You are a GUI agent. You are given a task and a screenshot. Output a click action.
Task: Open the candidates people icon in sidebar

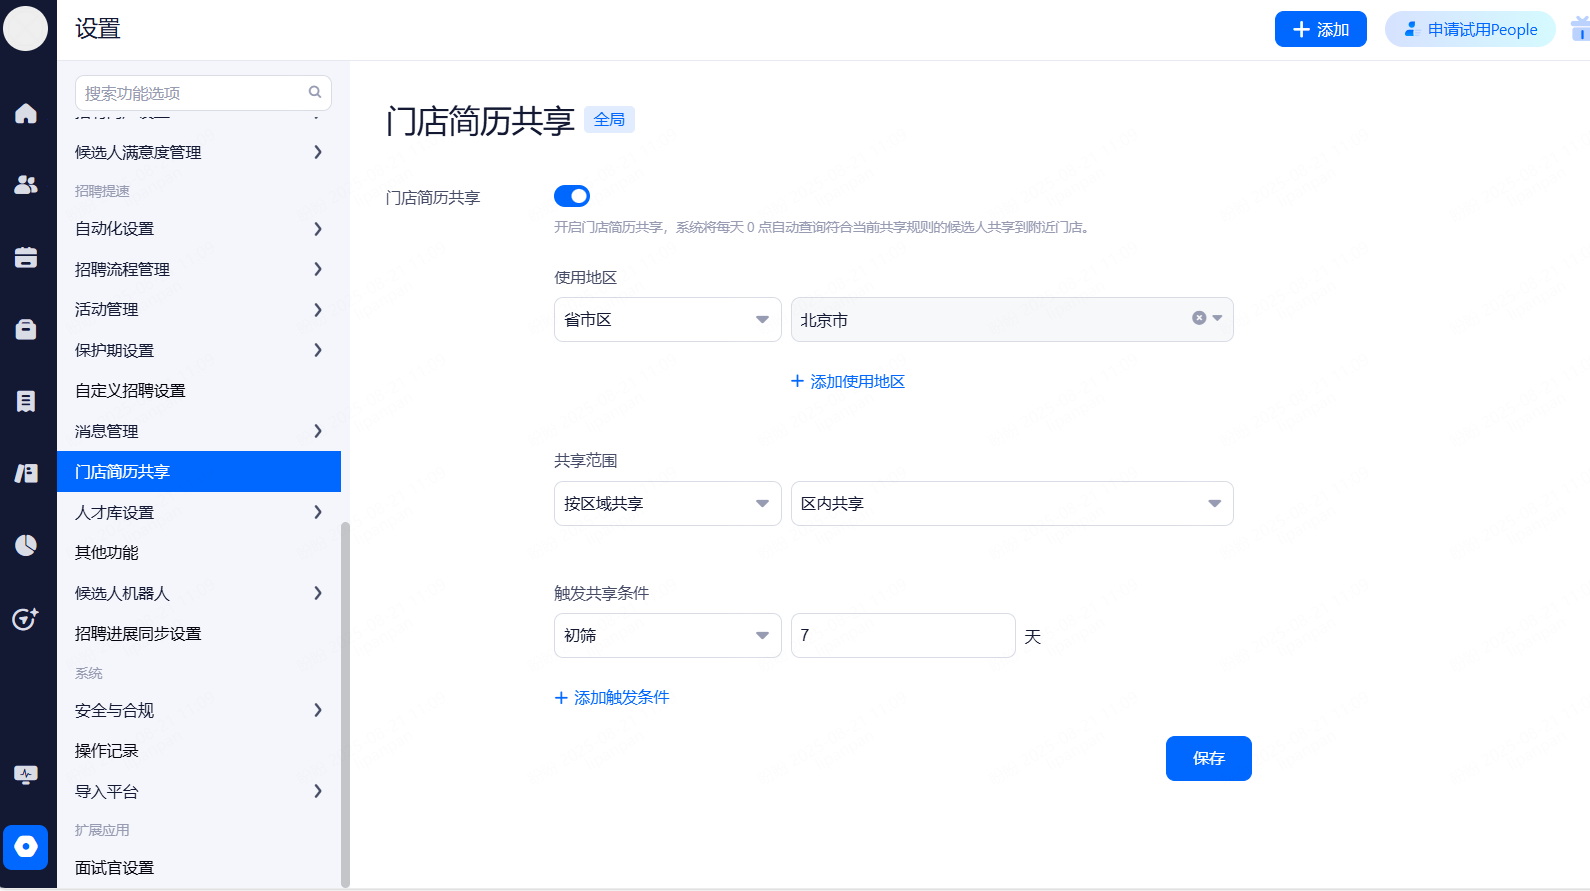pos(26,185)
